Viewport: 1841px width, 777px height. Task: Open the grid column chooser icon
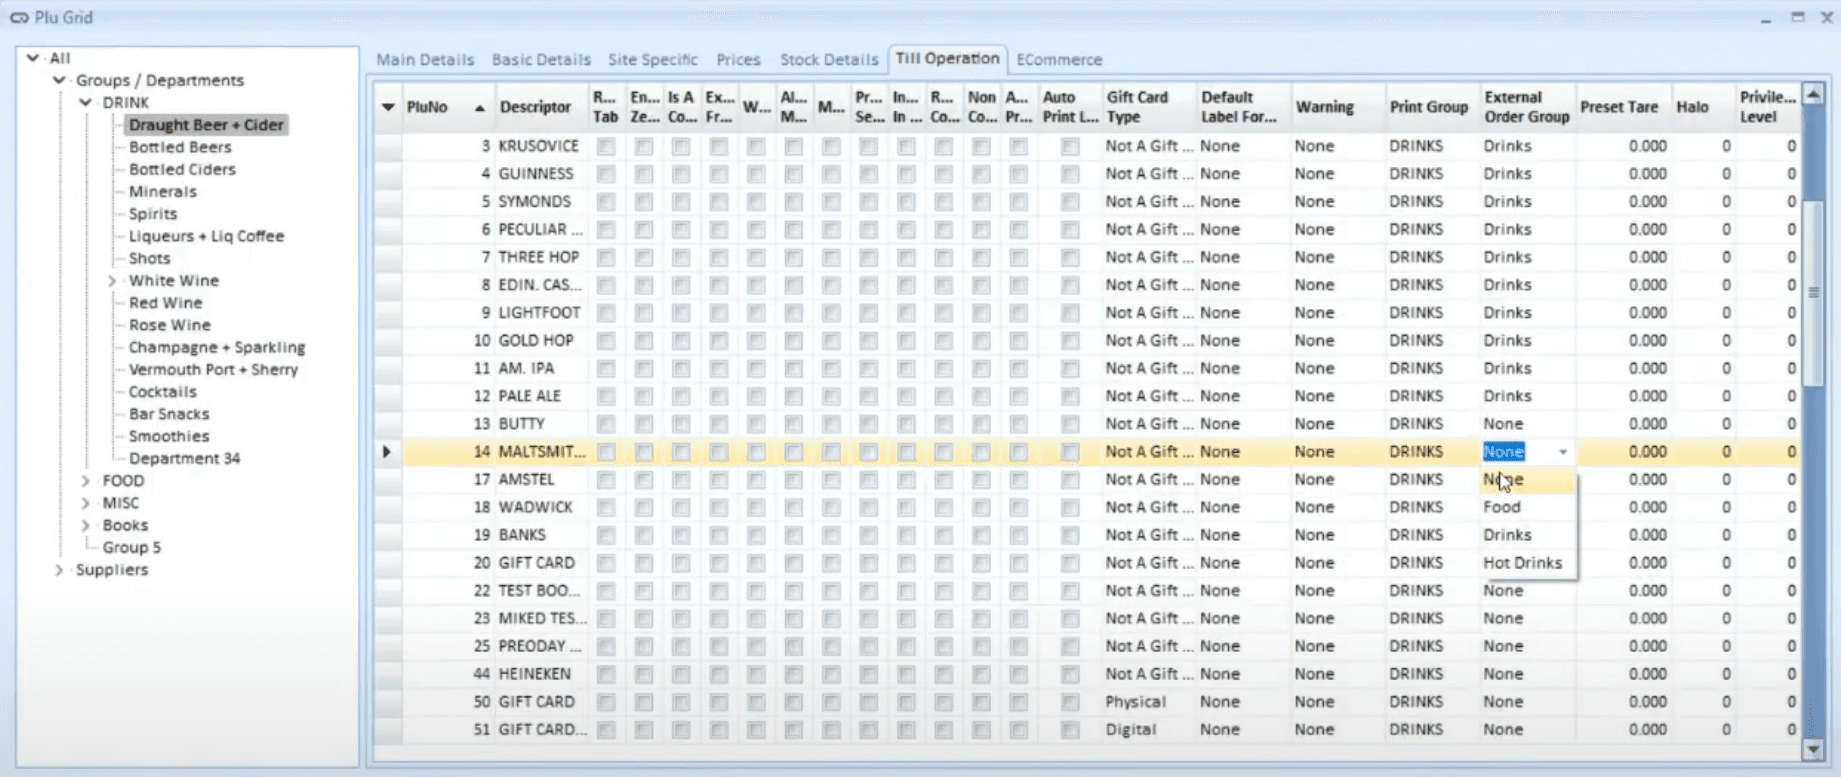(x=388, y=107)
